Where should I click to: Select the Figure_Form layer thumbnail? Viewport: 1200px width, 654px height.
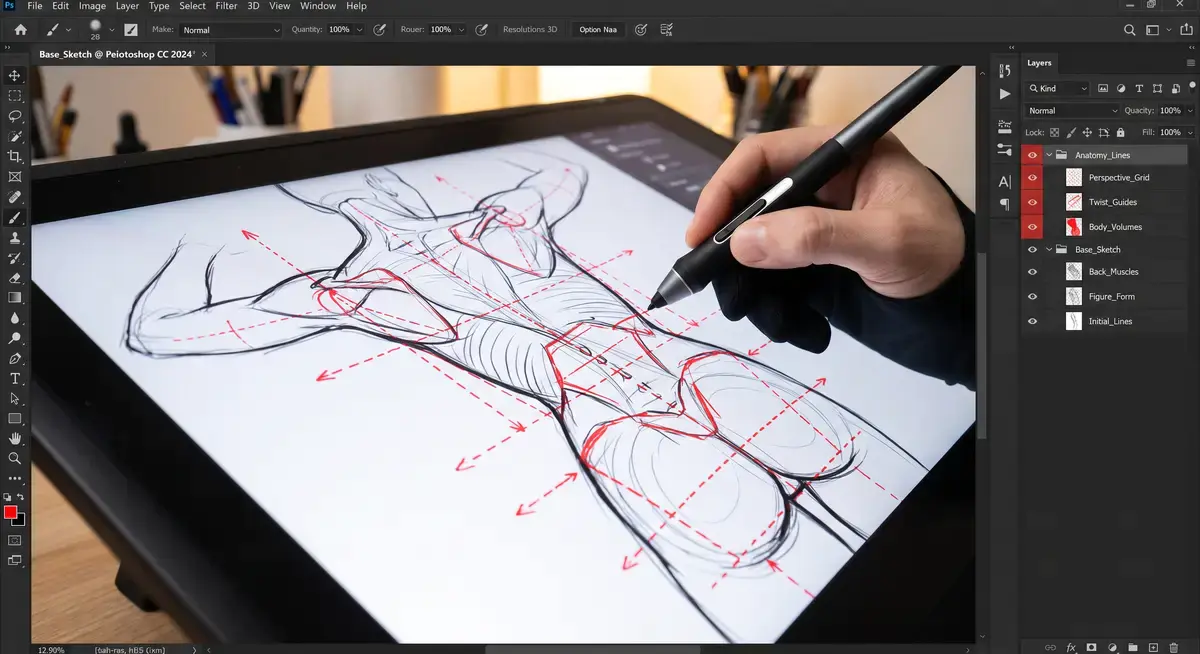1074,297
